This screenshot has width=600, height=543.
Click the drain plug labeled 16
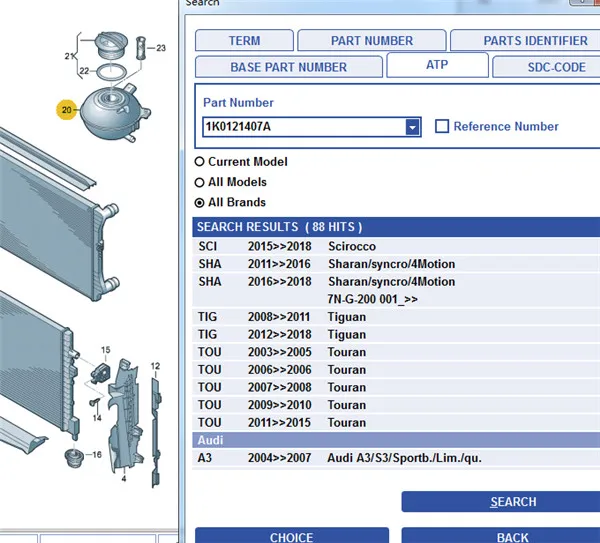(74, 458)
